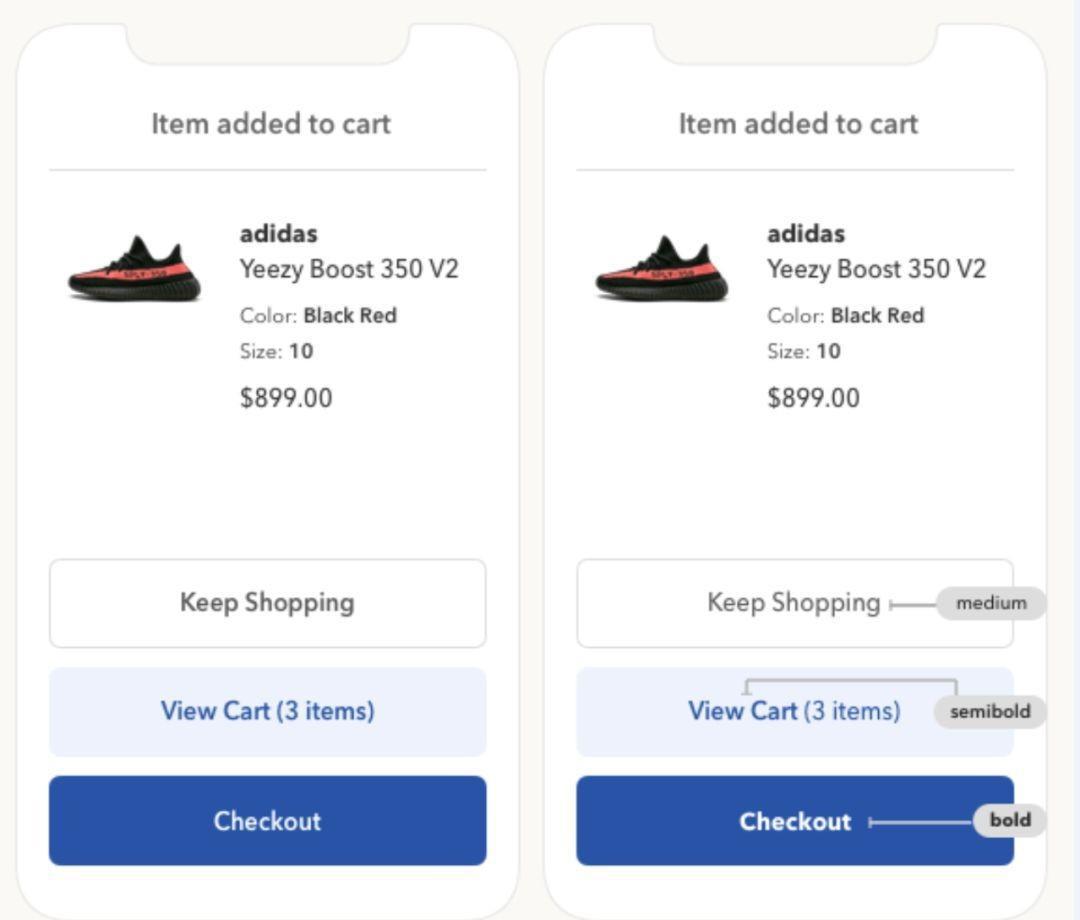This screenshot has width=1080, height=920.
Task: Click the bold annotation tag
Action: [1010, 820]
